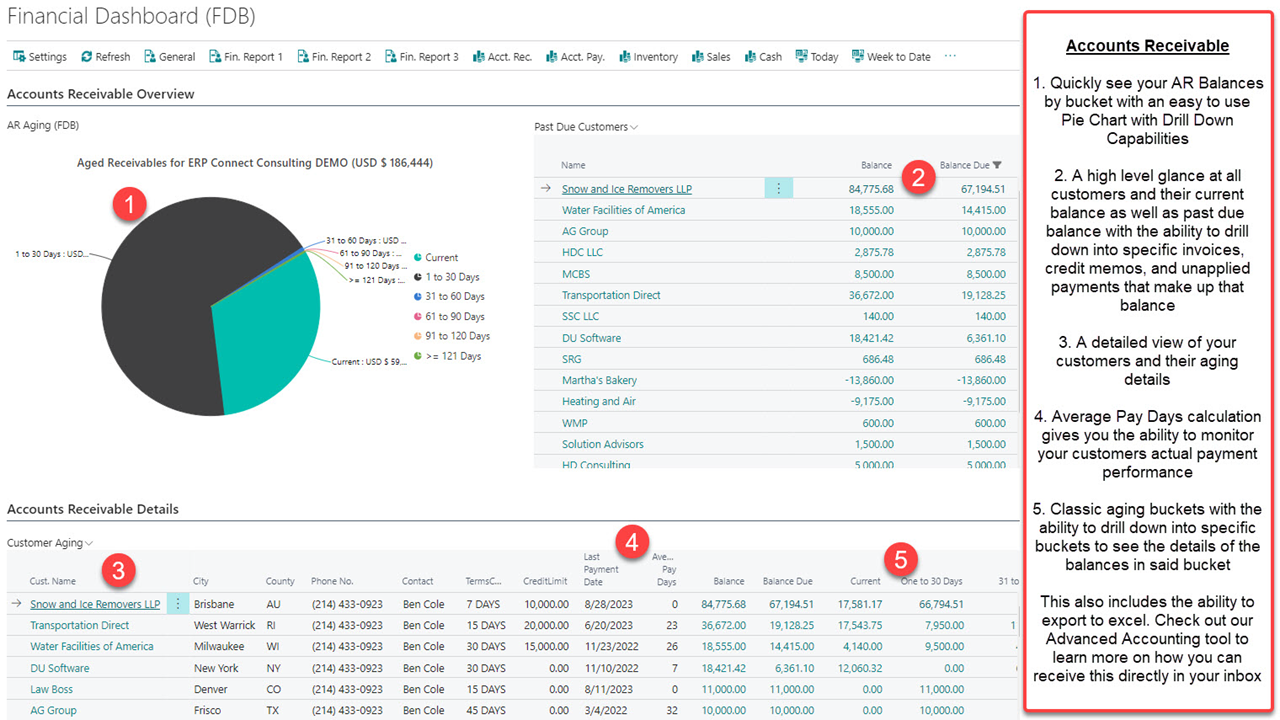Open the General report icon
Screen dimensions: 1280x720
click(150, 57)
